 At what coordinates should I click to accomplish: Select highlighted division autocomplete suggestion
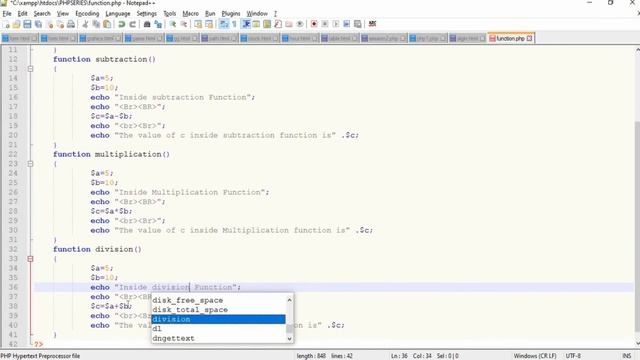(x=218, y=319)
